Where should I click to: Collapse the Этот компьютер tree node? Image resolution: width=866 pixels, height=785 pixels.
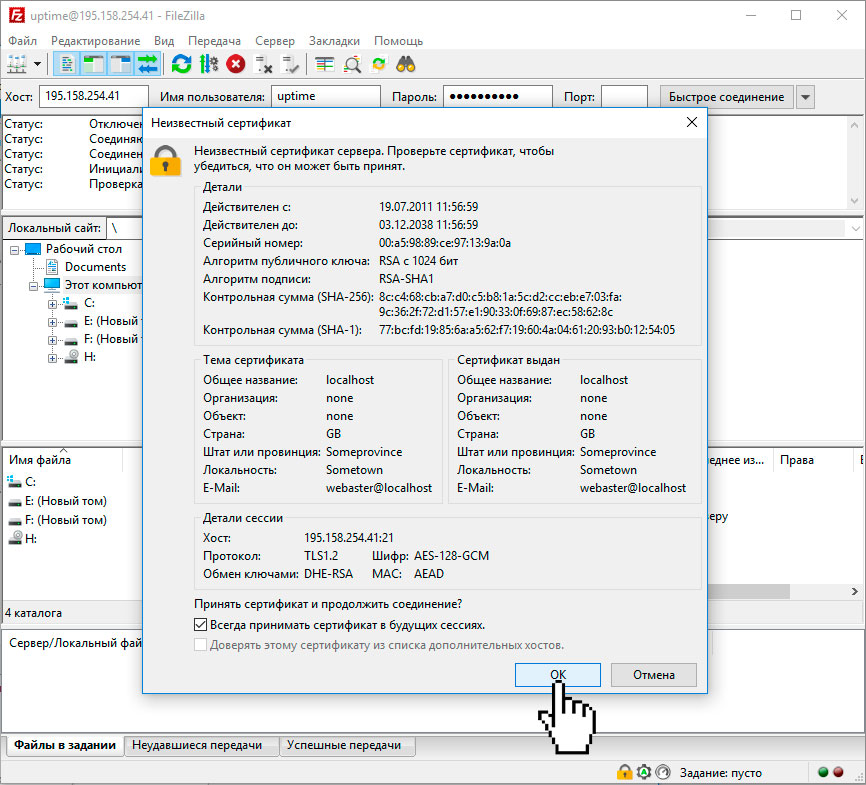pos(34,286)
